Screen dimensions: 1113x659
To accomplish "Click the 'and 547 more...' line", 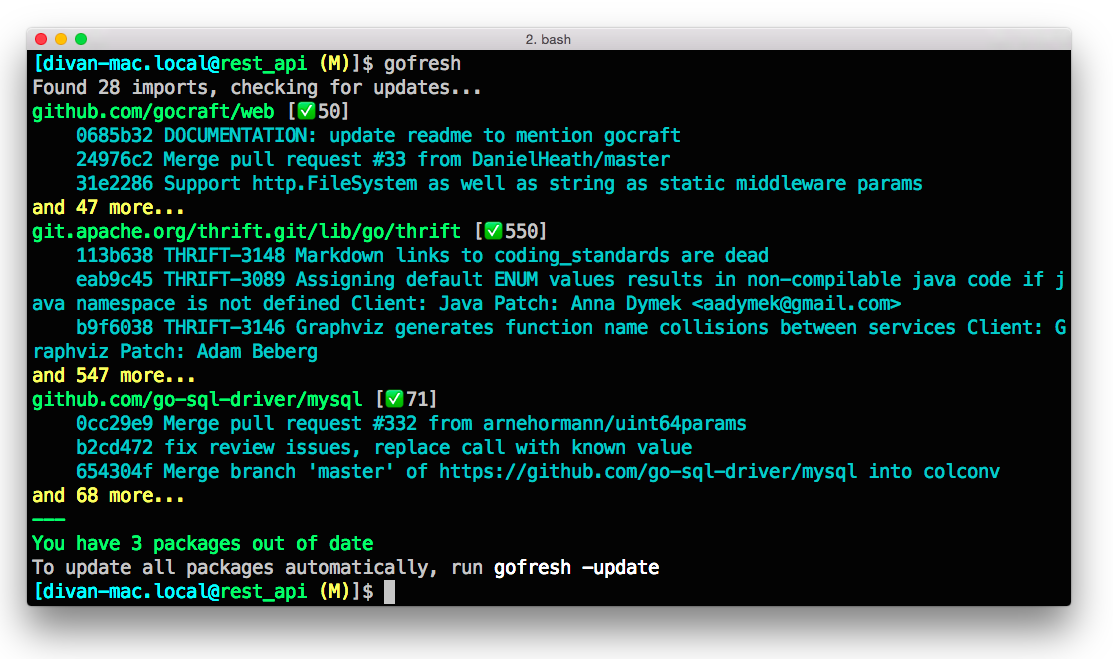I will click(x=114, y=376).
